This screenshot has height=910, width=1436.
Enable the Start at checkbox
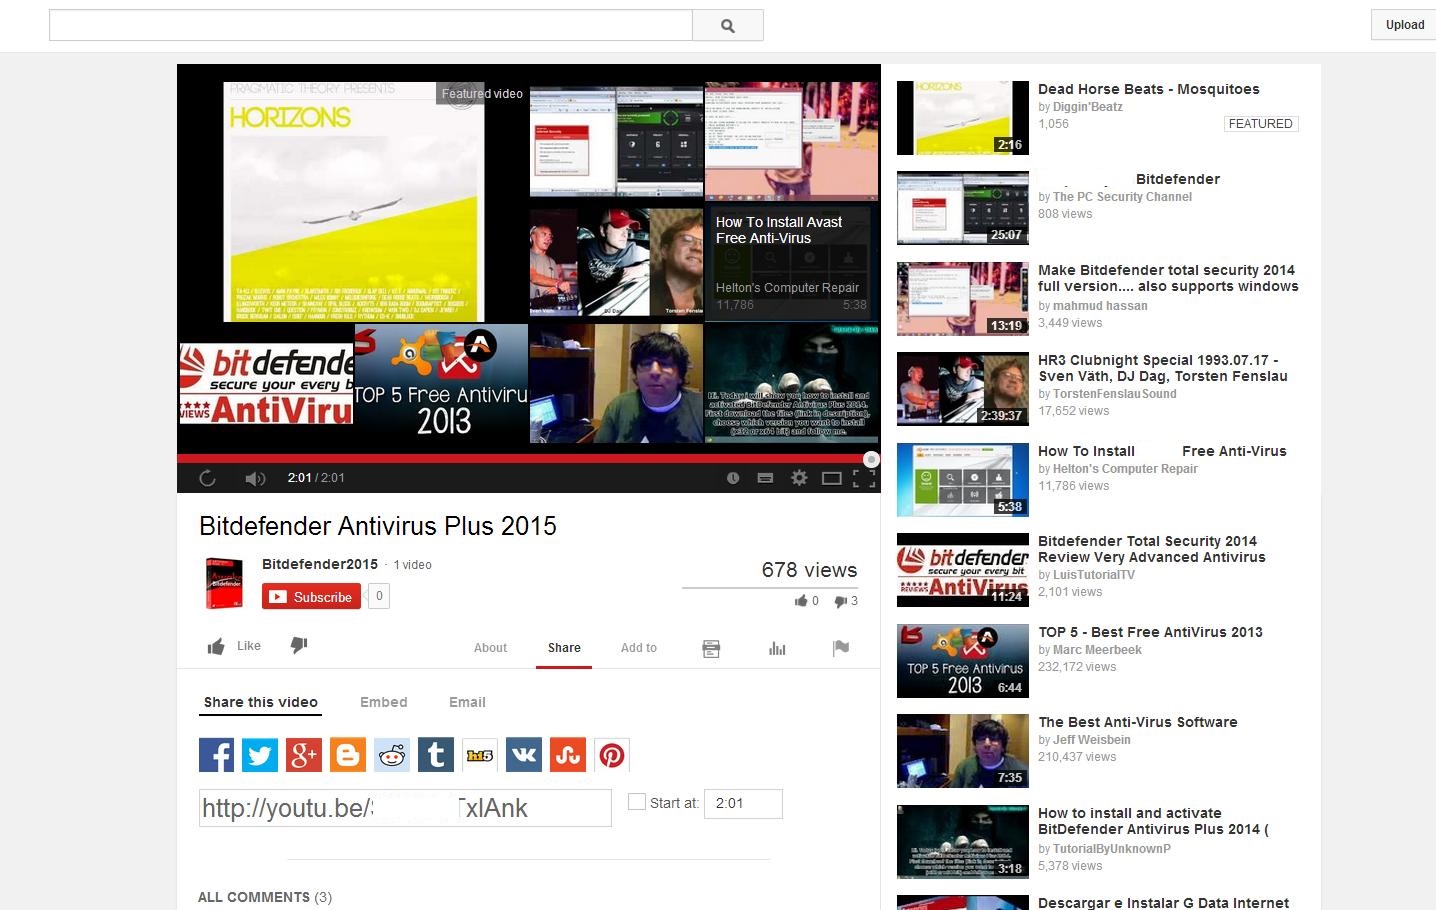[x=636, y=802]
